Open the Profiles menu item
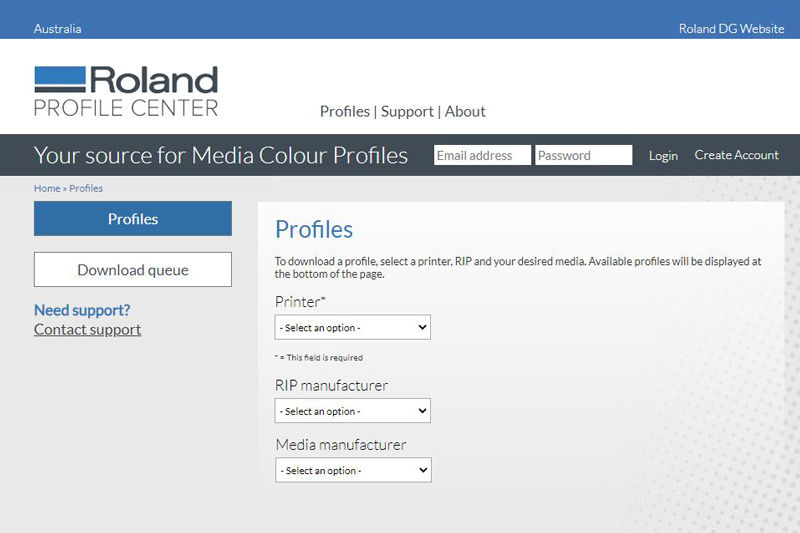 tap(344, 111)
